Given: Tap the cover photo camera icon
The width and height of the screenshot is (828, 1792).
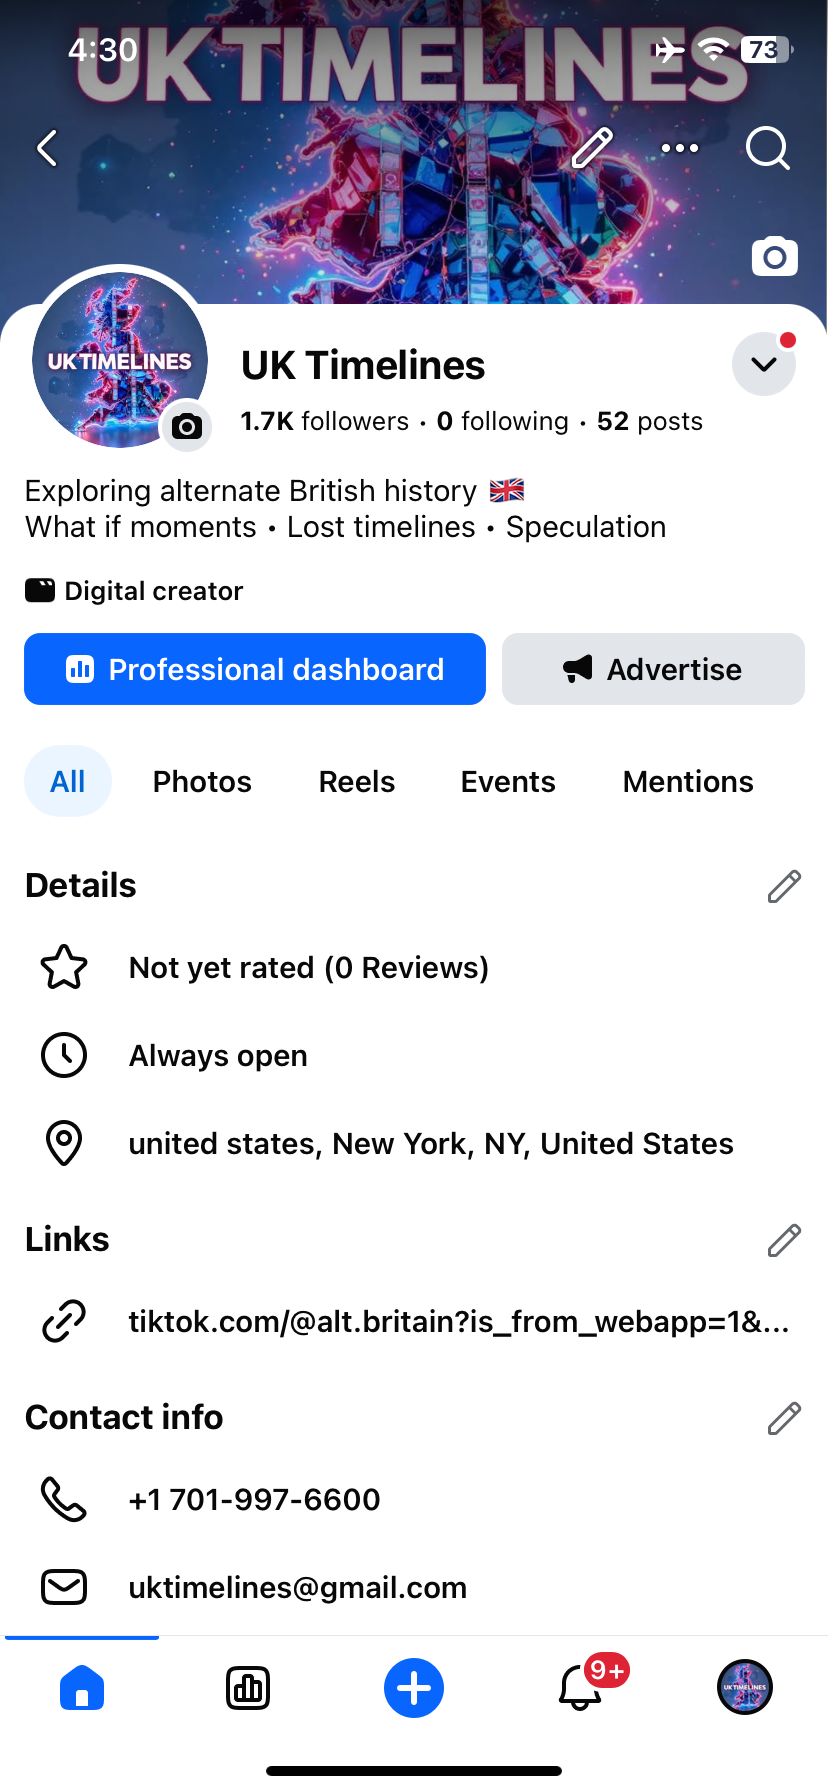Looking at the screenshot, I should coord(775,257).
